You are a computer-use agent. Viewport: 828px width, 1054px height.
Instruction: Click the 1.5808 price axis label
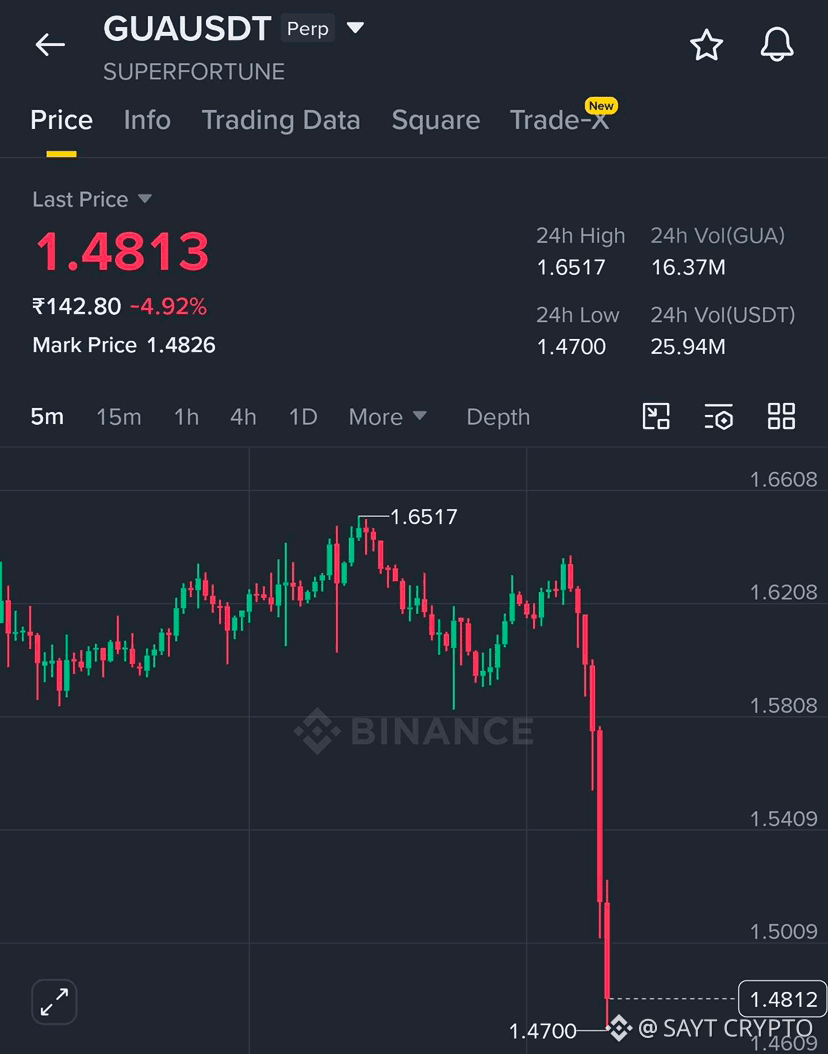coord(784,705)
